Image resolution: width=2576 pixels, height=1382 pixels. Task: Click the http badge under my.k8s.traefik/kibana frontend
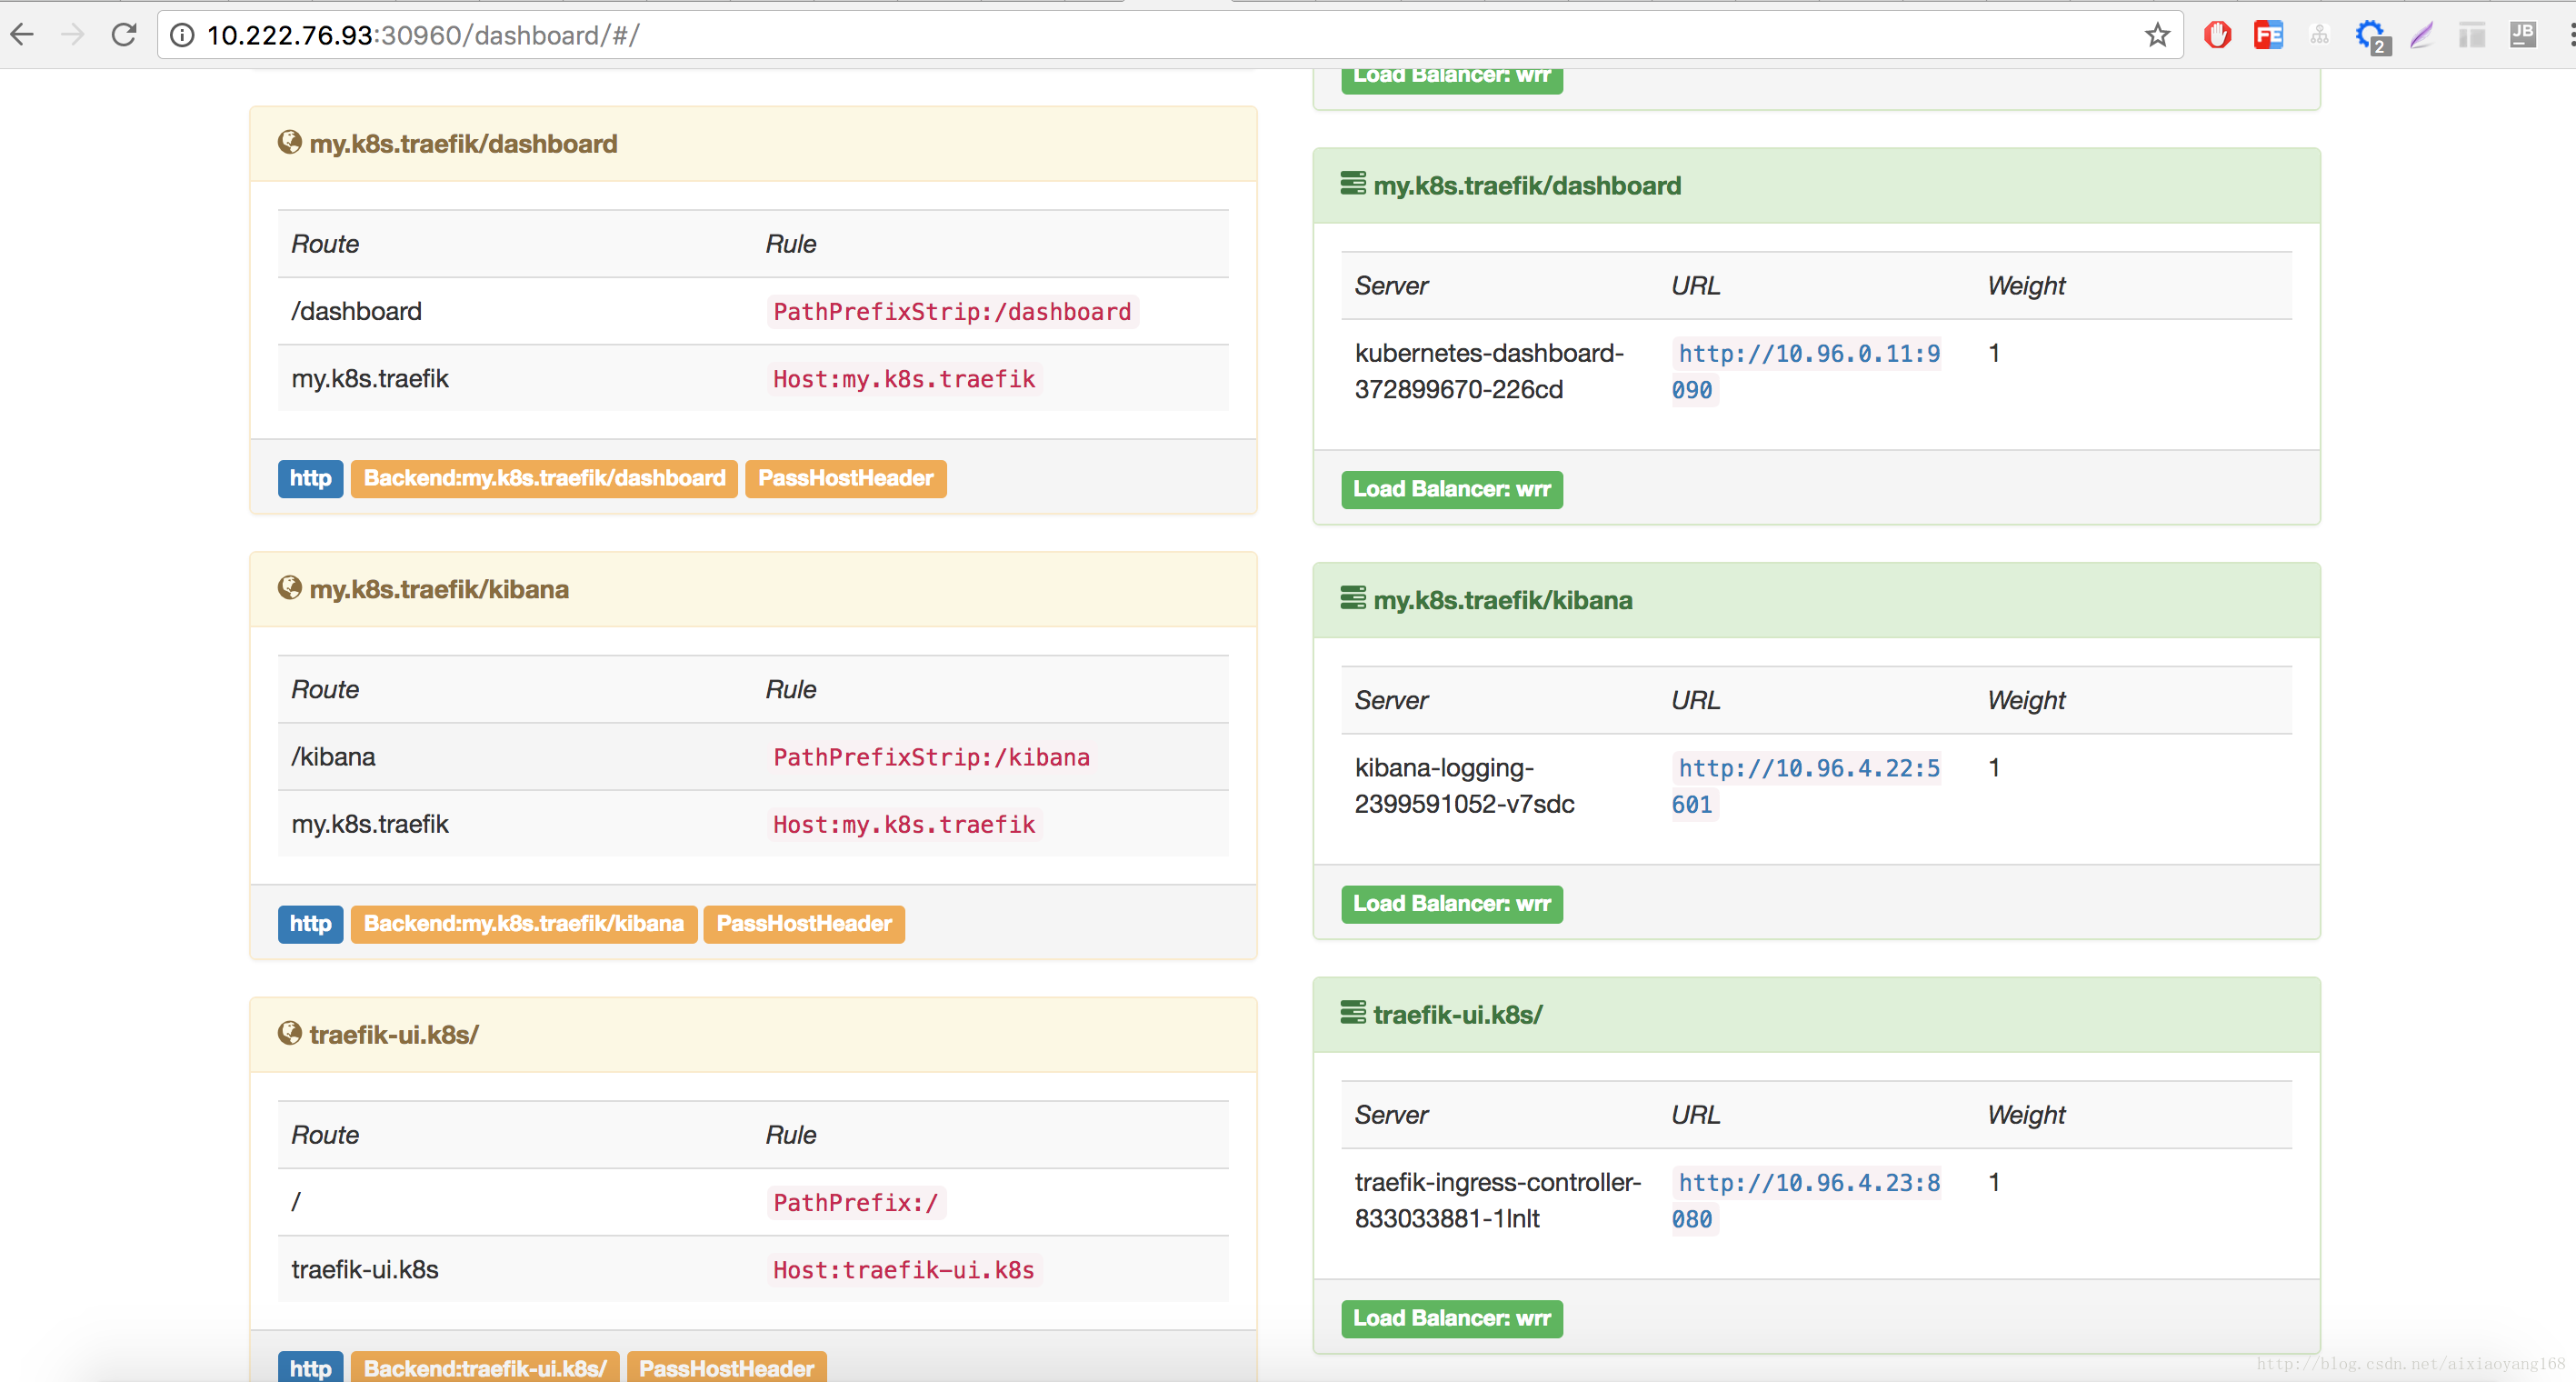311,923
